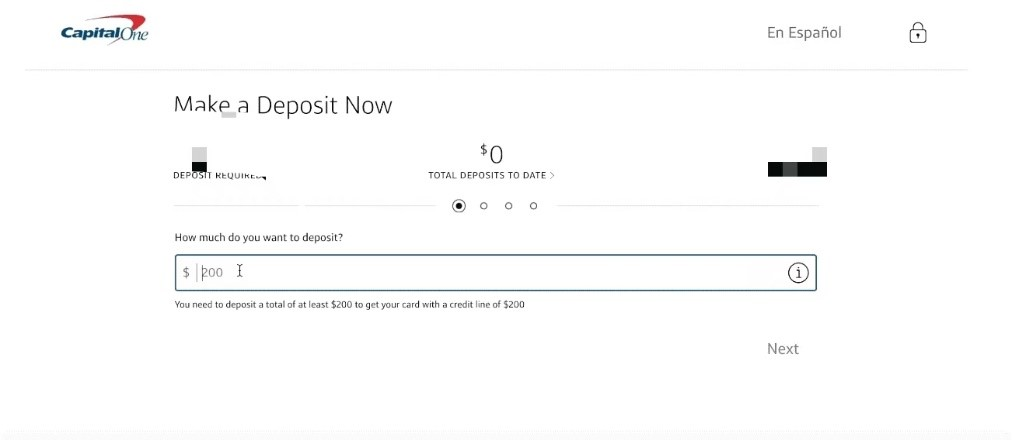Expand the chevron after Total Deposits to Date
This screenshot has height=440, width=1012.
point(552,176)
